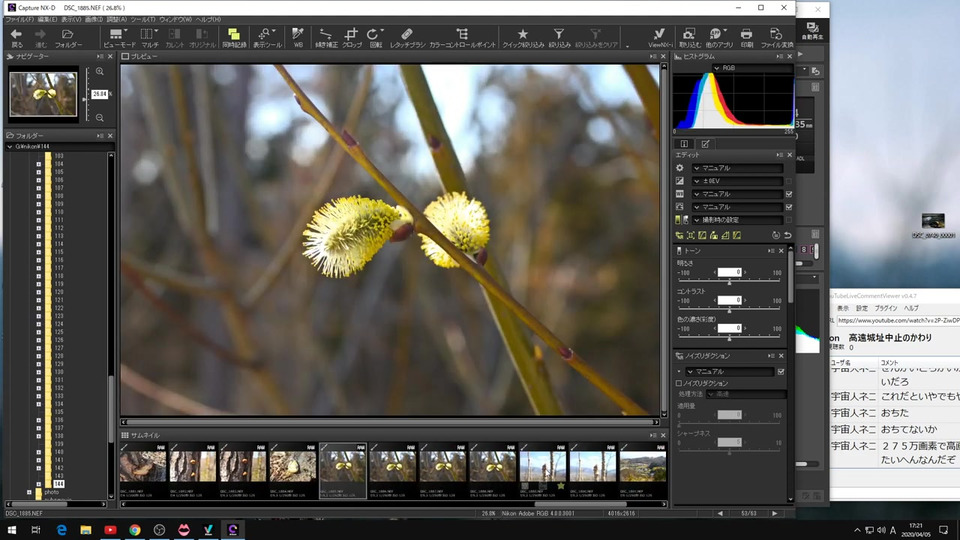
Task: Open the ファイル(F) menu
Action: pyautogui.click(x=18, y=20)
